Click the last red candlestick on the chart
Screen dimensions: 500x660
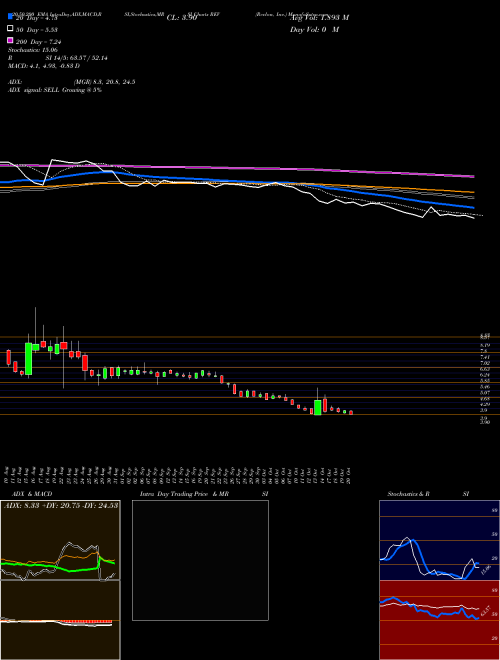(351, 412)
